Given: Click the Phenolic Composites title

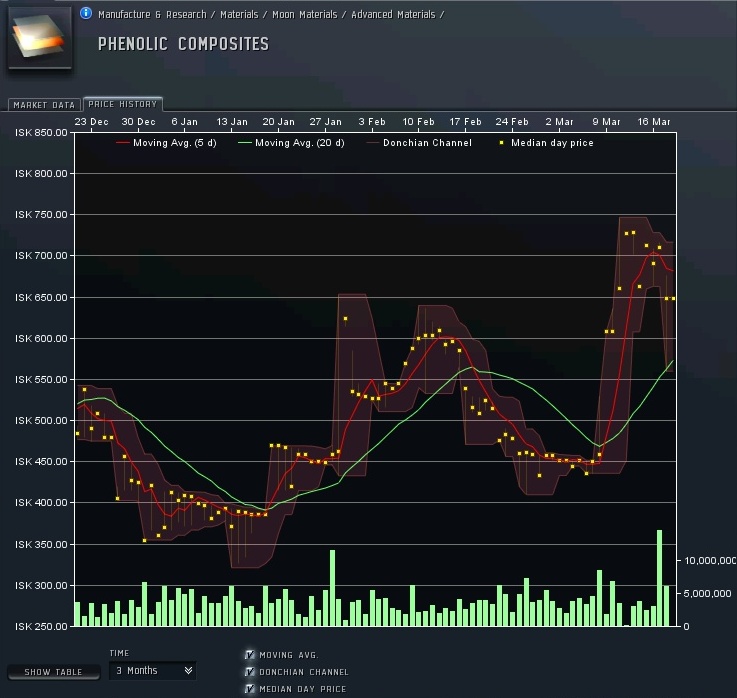Looking at the screenshot, I should pos(183,44).
